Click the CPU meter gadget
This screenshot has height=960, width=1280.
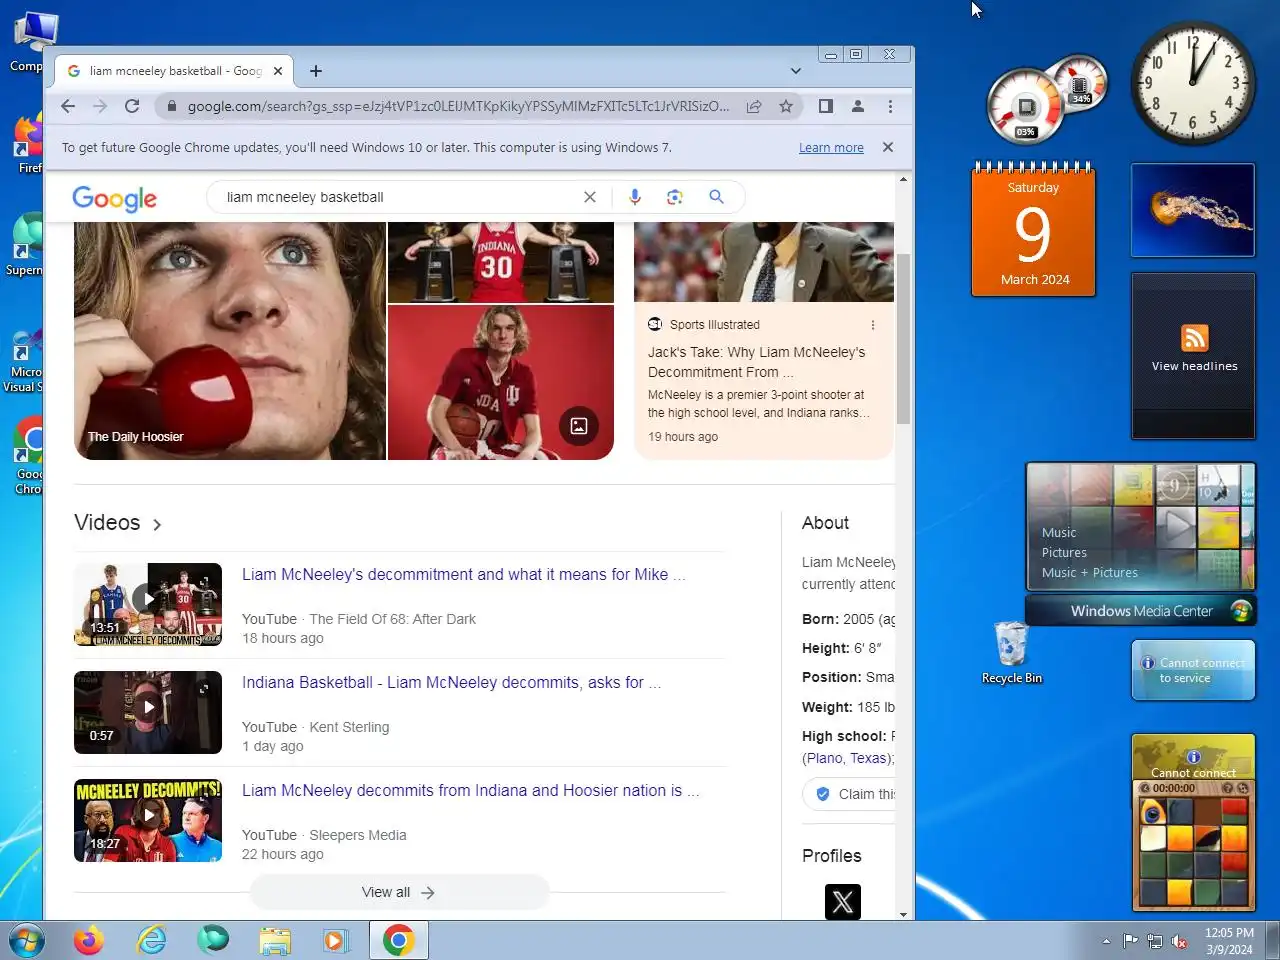click(x=1026, y=107)
